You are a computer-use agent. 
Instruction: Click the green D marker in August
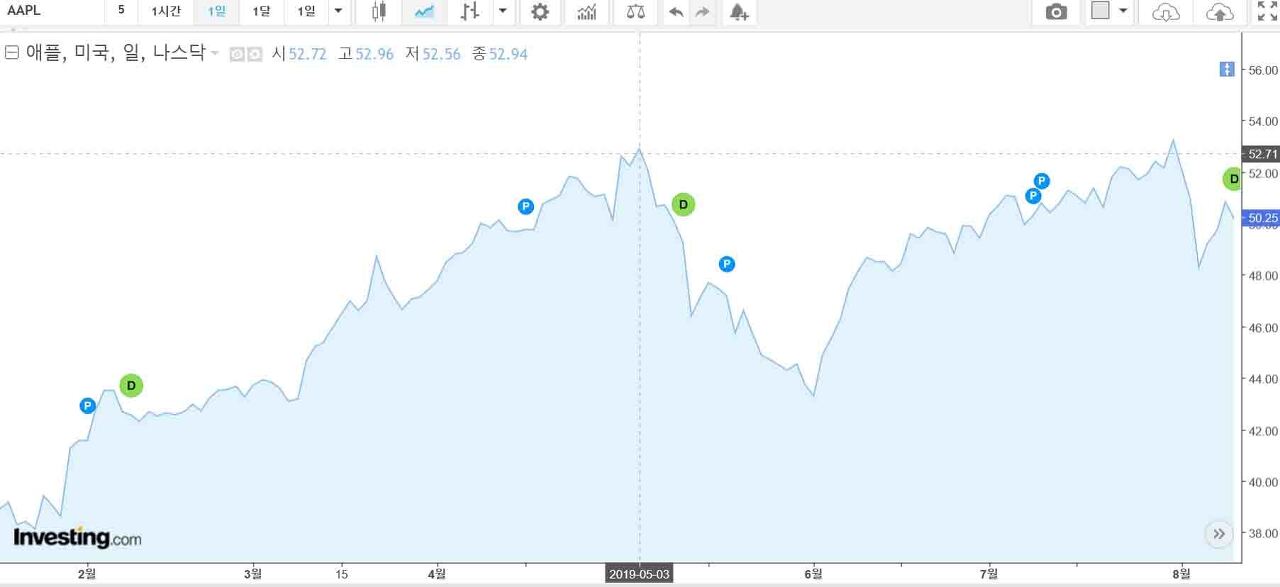(x=1232, y=179)
